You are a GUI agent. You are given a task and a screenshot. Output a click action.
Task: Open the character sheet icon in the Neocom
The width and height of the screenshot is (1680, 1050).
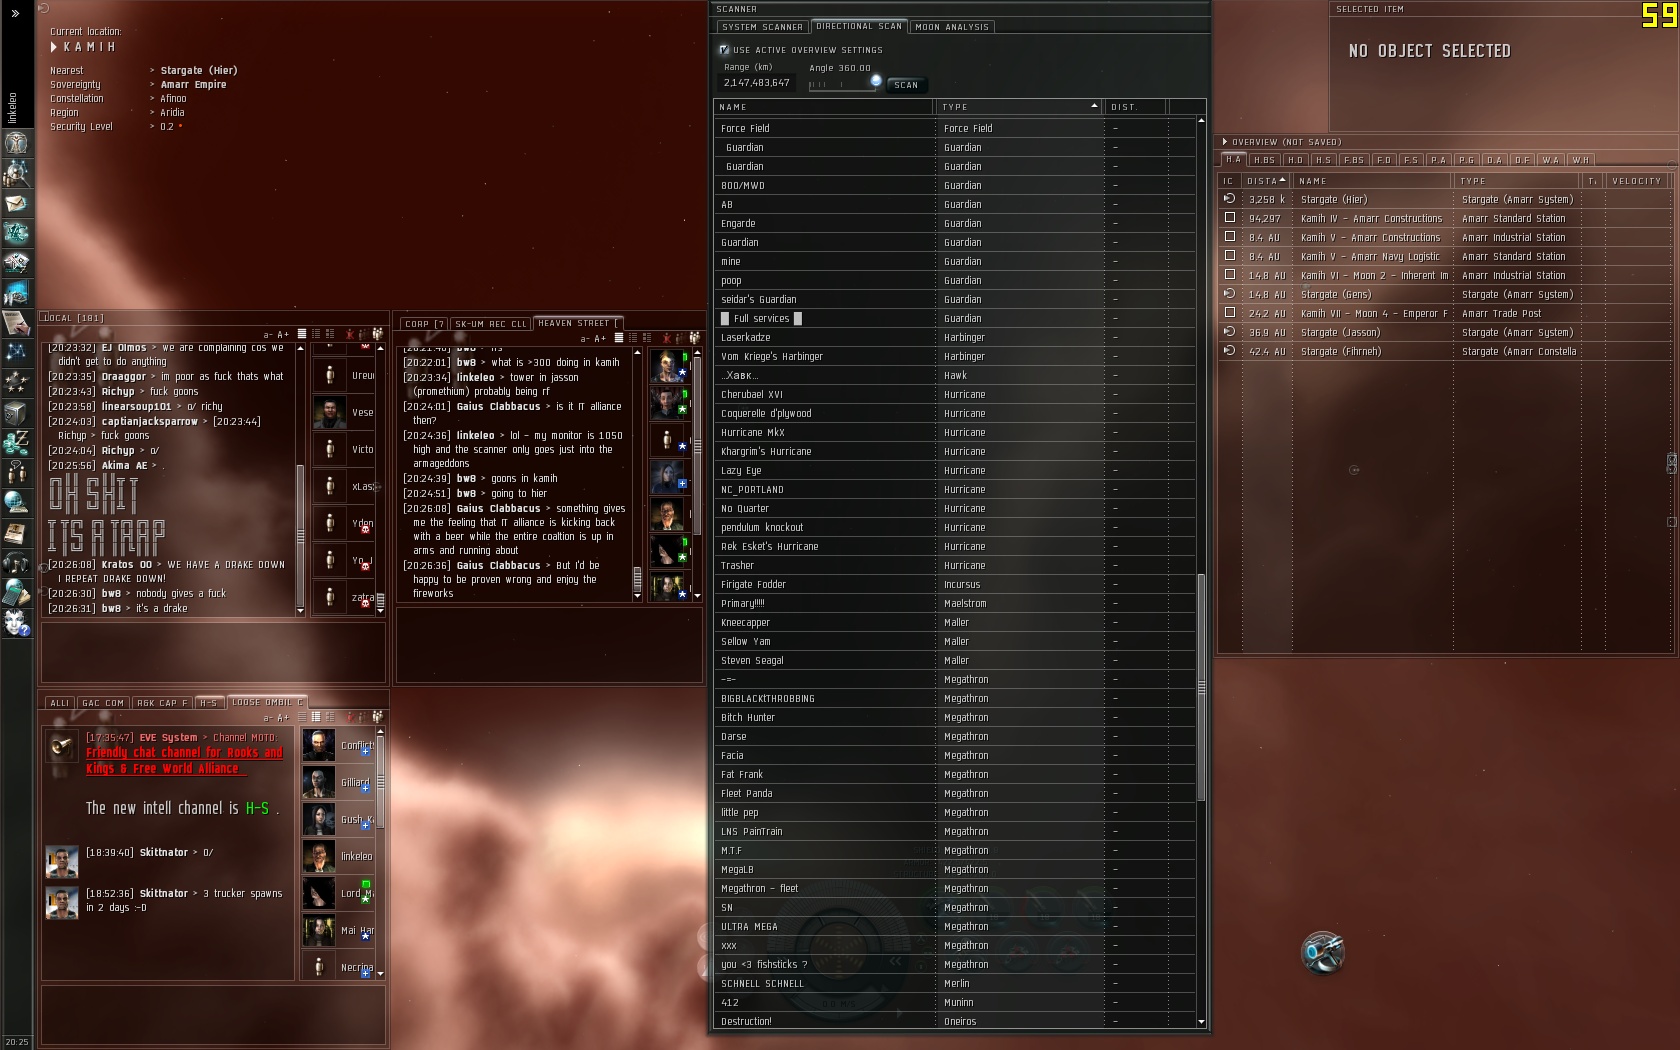[16, 142]
